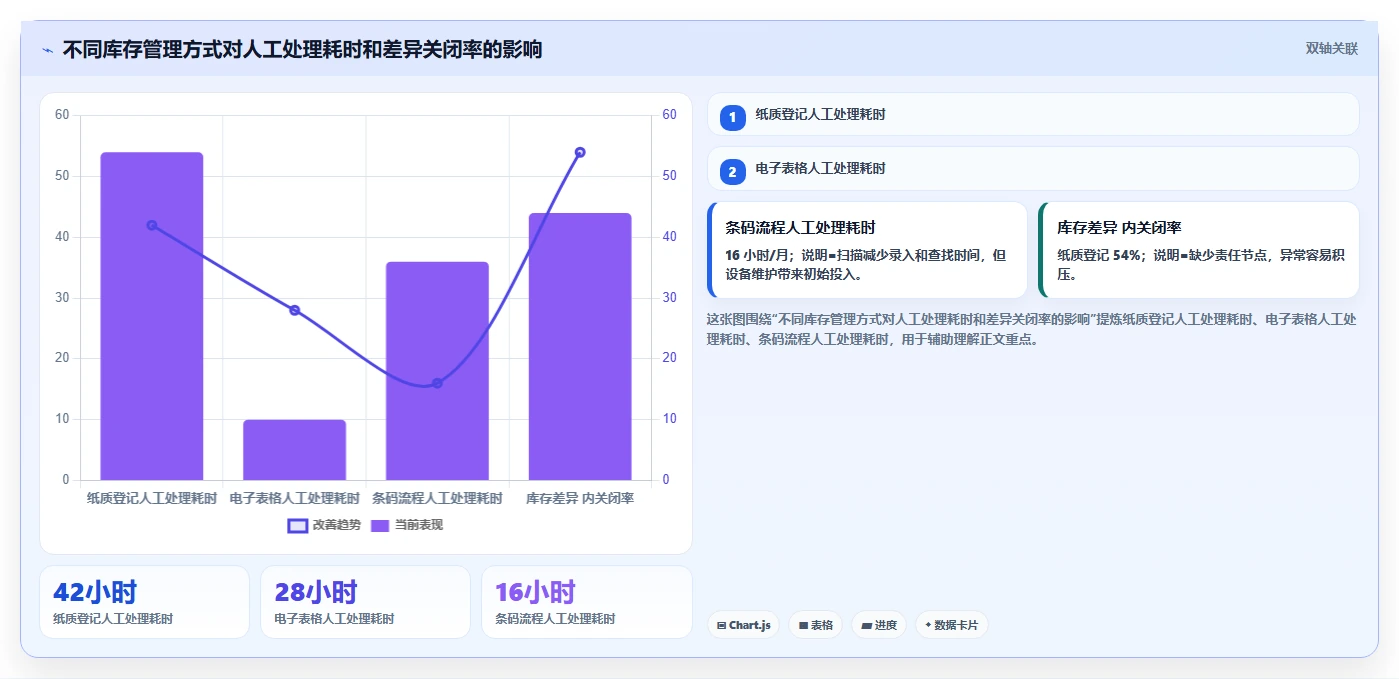Click the Chart.js tag
Image resolution: width=1399 pixels, height=679 pixels.
pos(744,625)
